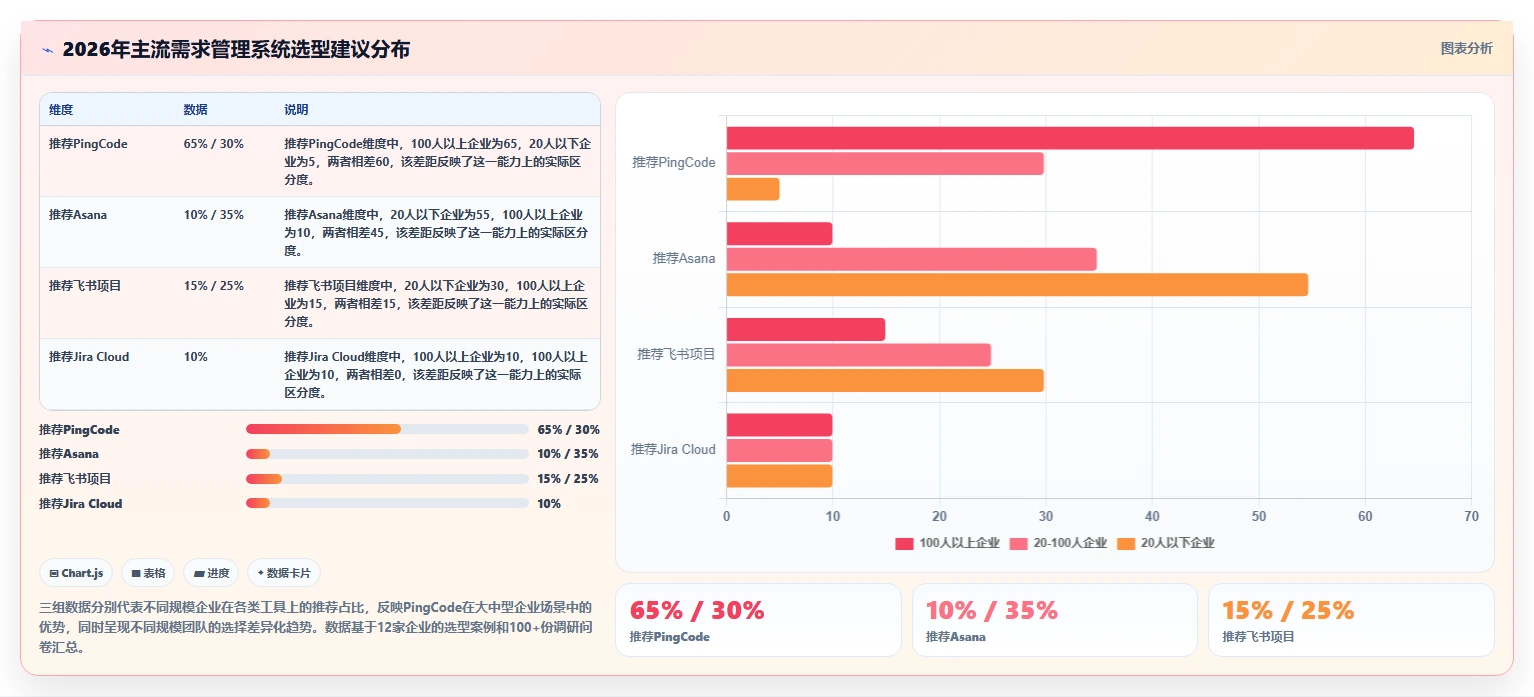Click the 推荐PingCode chart axis label
The height and width of the screenshot is (697, 1534).
point(674,162)
